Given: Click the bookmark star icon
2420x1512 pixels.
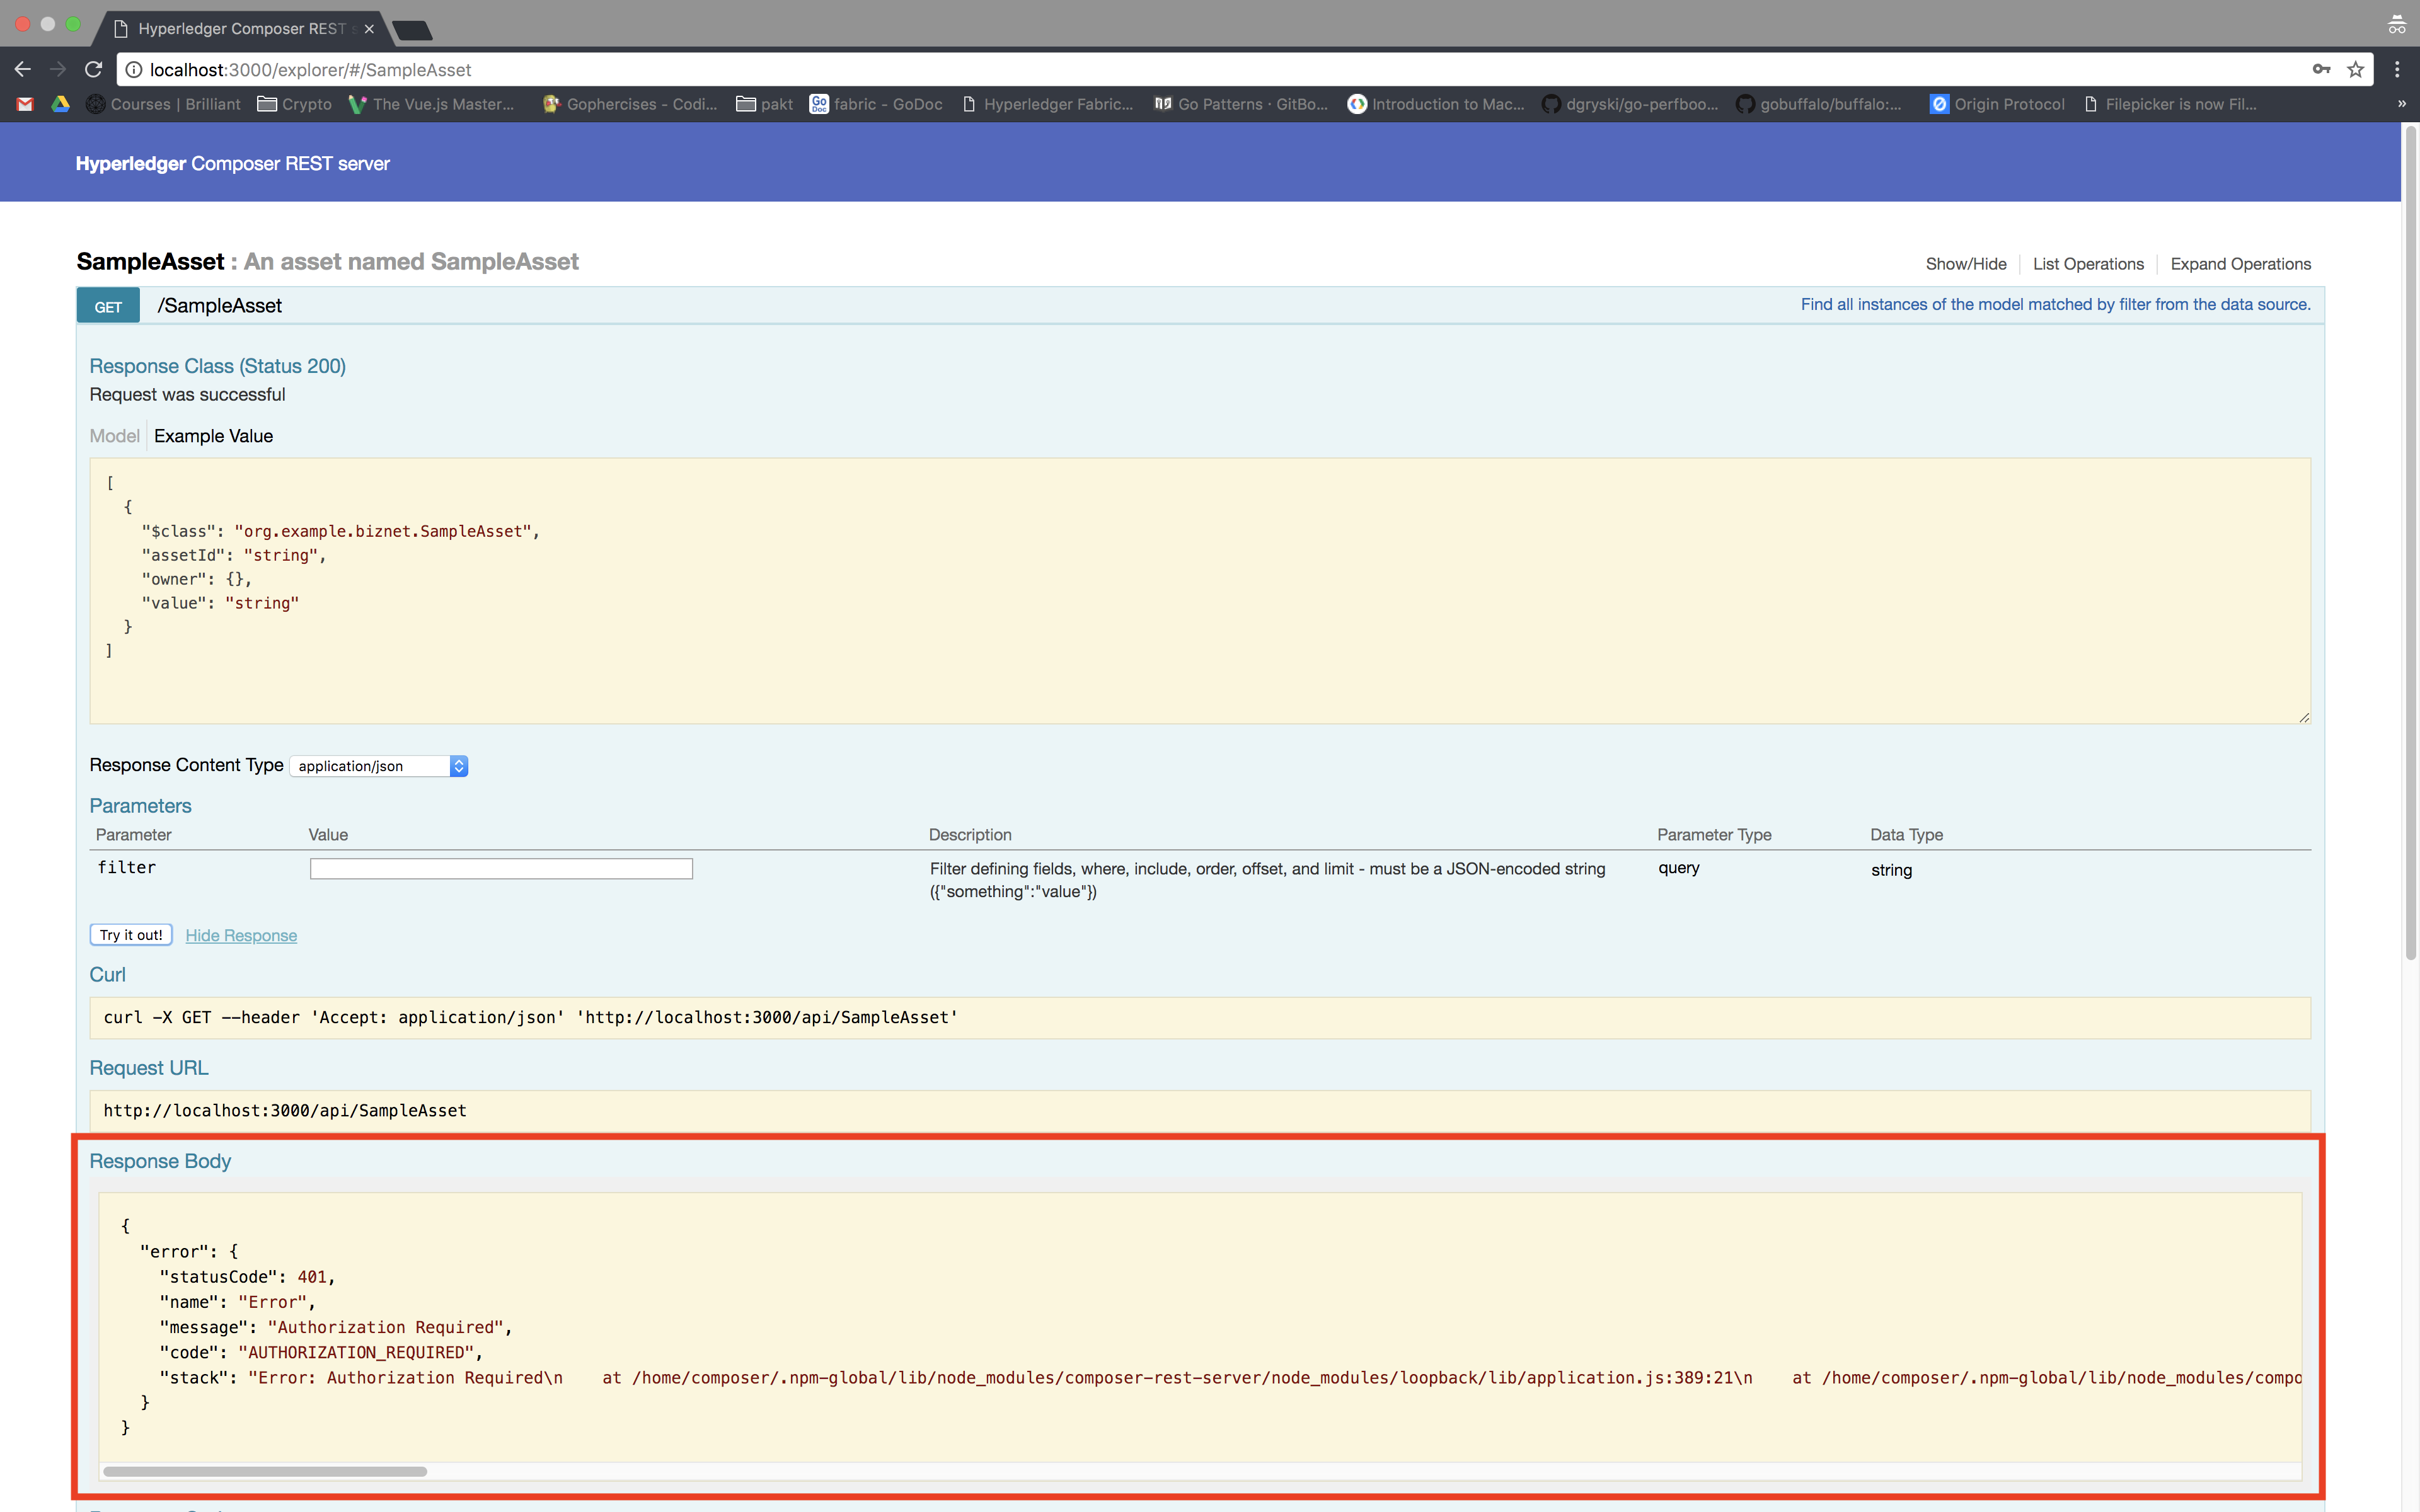Looking at the screenshot, I should tap(2355, 69).
